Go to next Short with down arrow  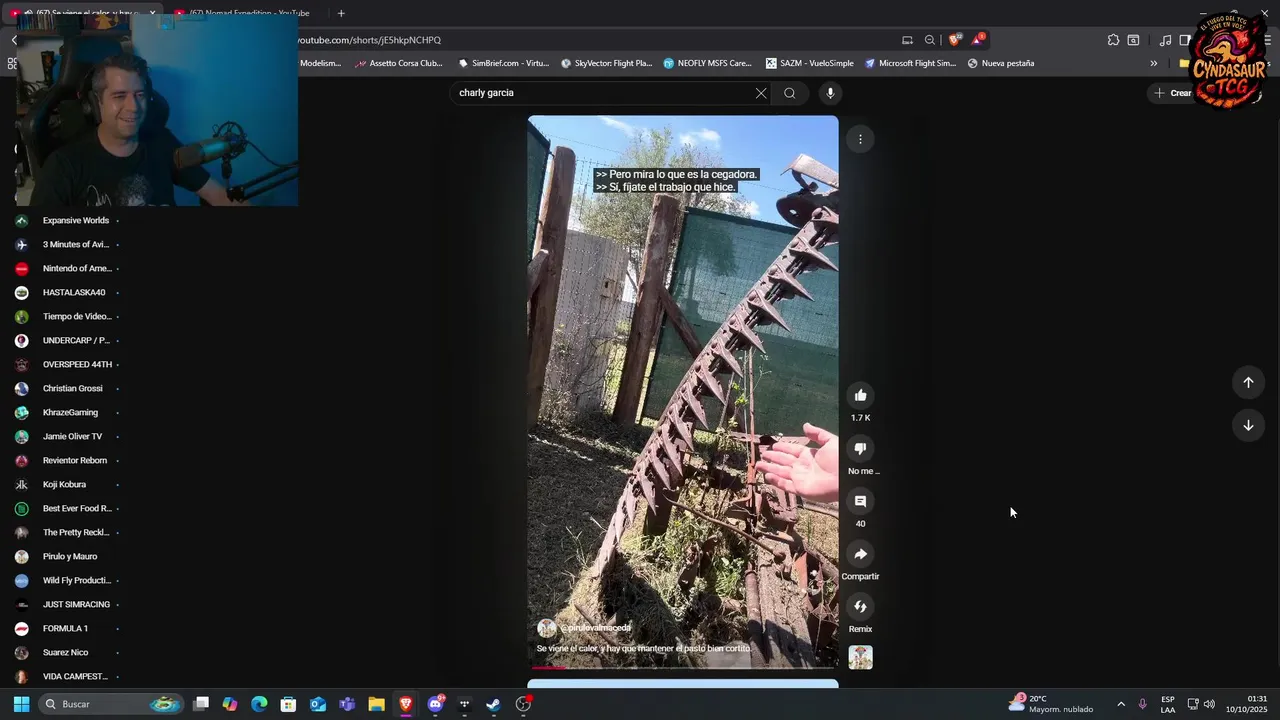[1248, 425]
